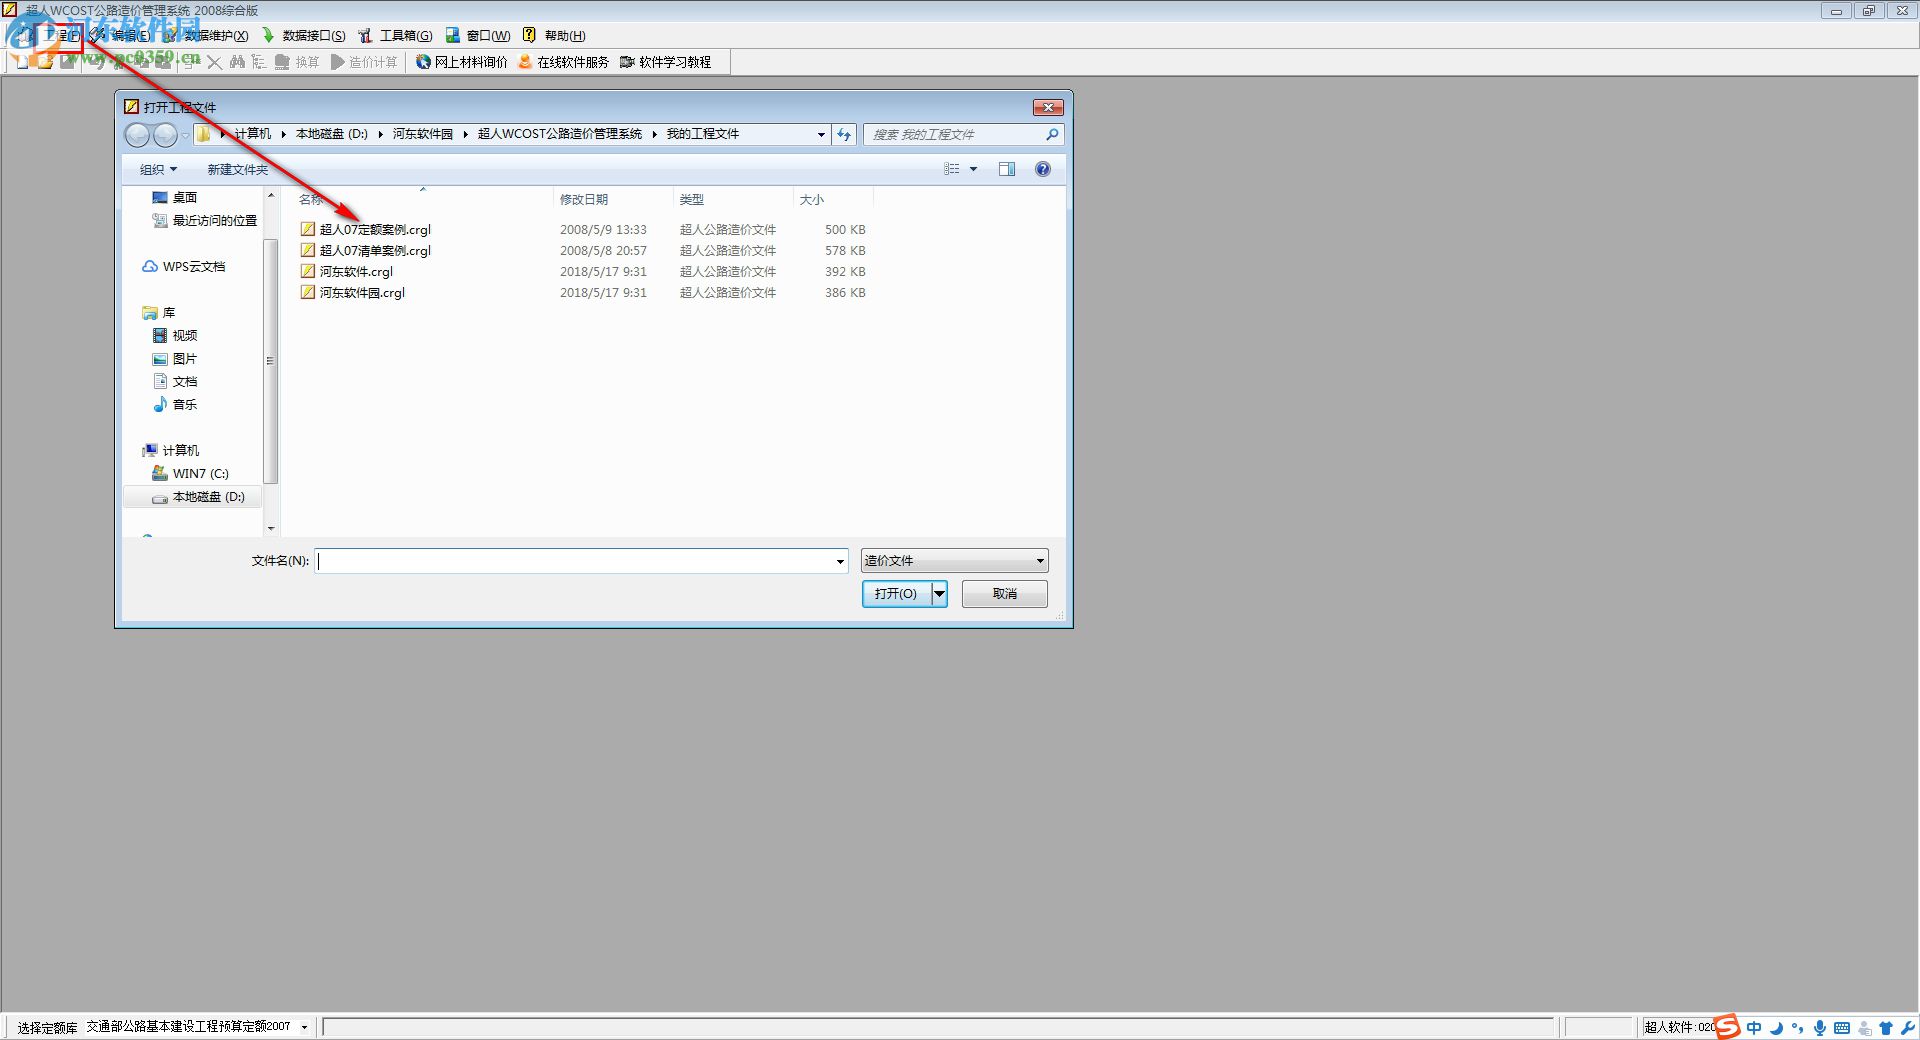Select the 库 node in navigation pane
The image size is (1920, 1040).
click(x=160, y=313)
